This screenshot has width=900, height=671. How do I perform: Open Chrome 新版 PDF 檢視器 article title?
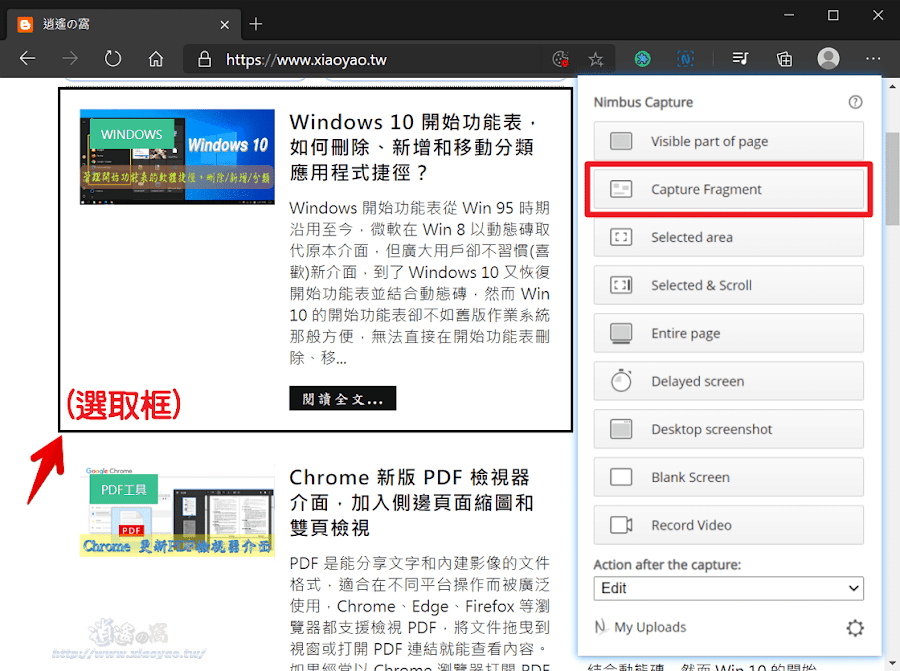pos(412,502)
